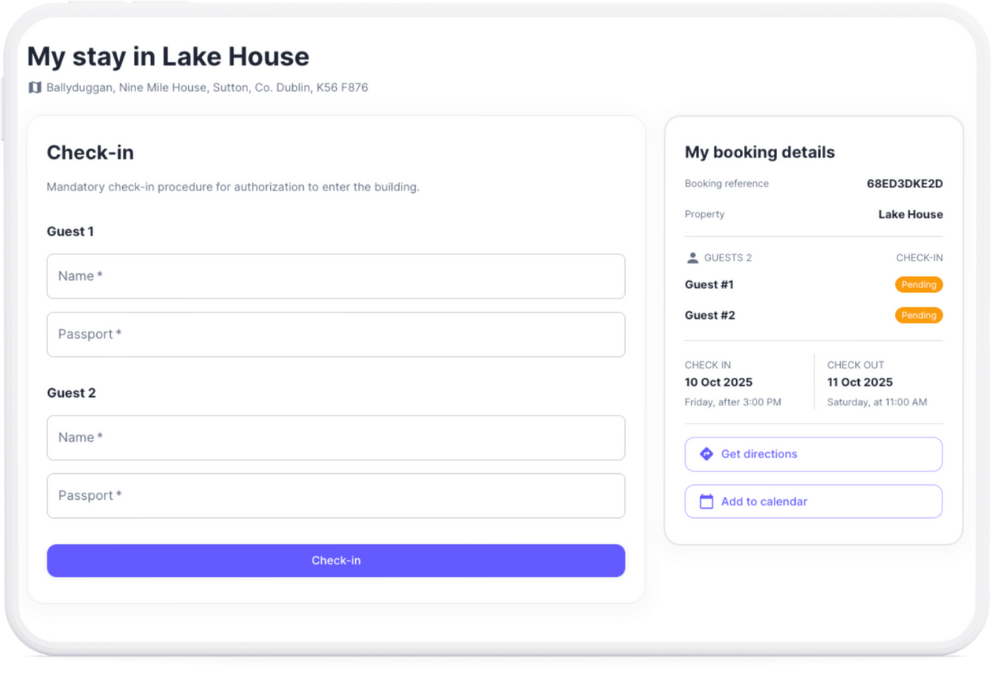Click the Passport field for Guest 1
992x673 pixels.
click(336, 334)
